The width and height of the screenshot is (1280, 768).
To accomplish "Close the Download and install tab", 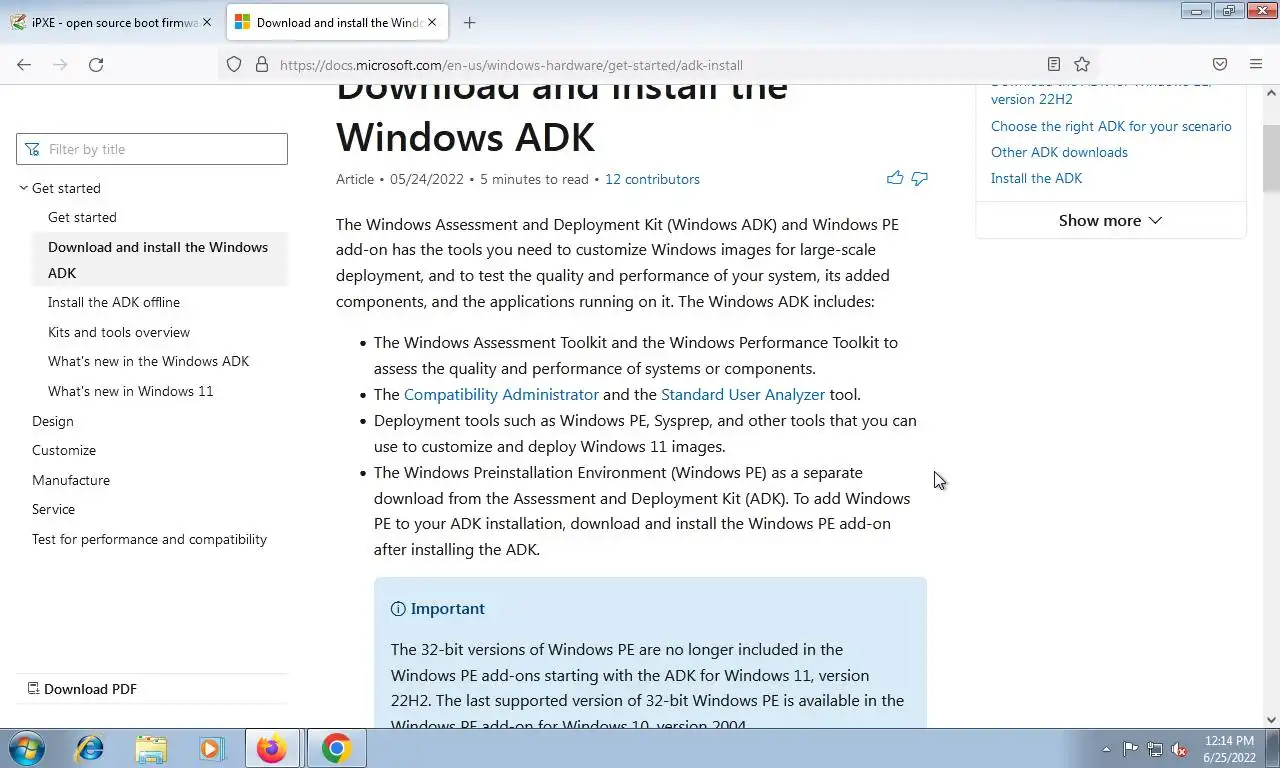I will click(x=432, y=22).
